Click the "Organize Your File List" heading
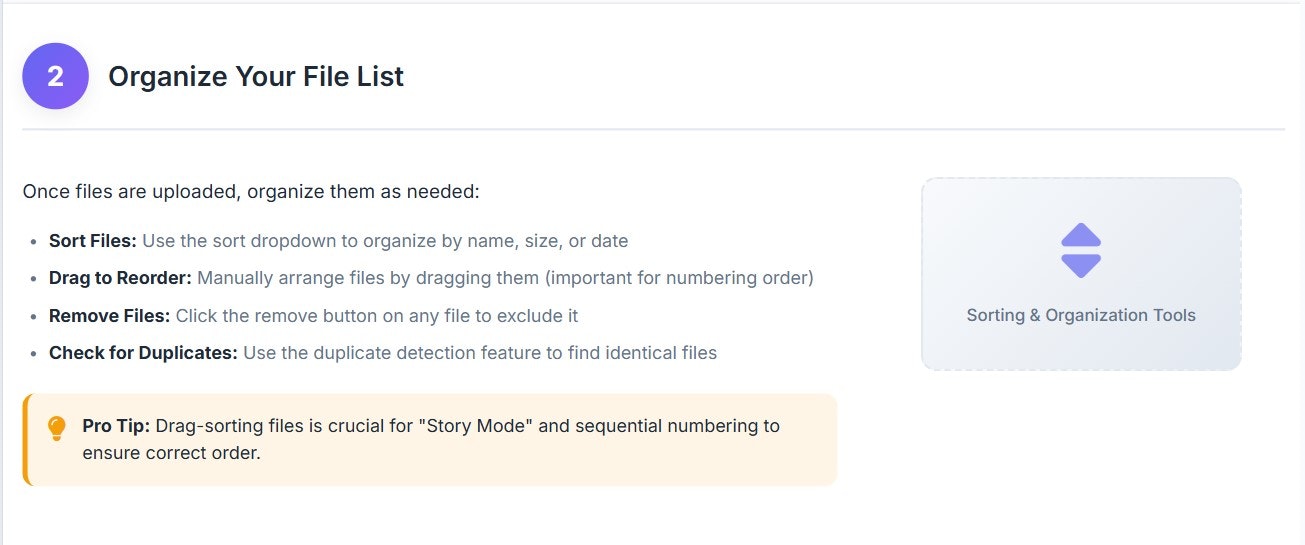 click(256, 77)
